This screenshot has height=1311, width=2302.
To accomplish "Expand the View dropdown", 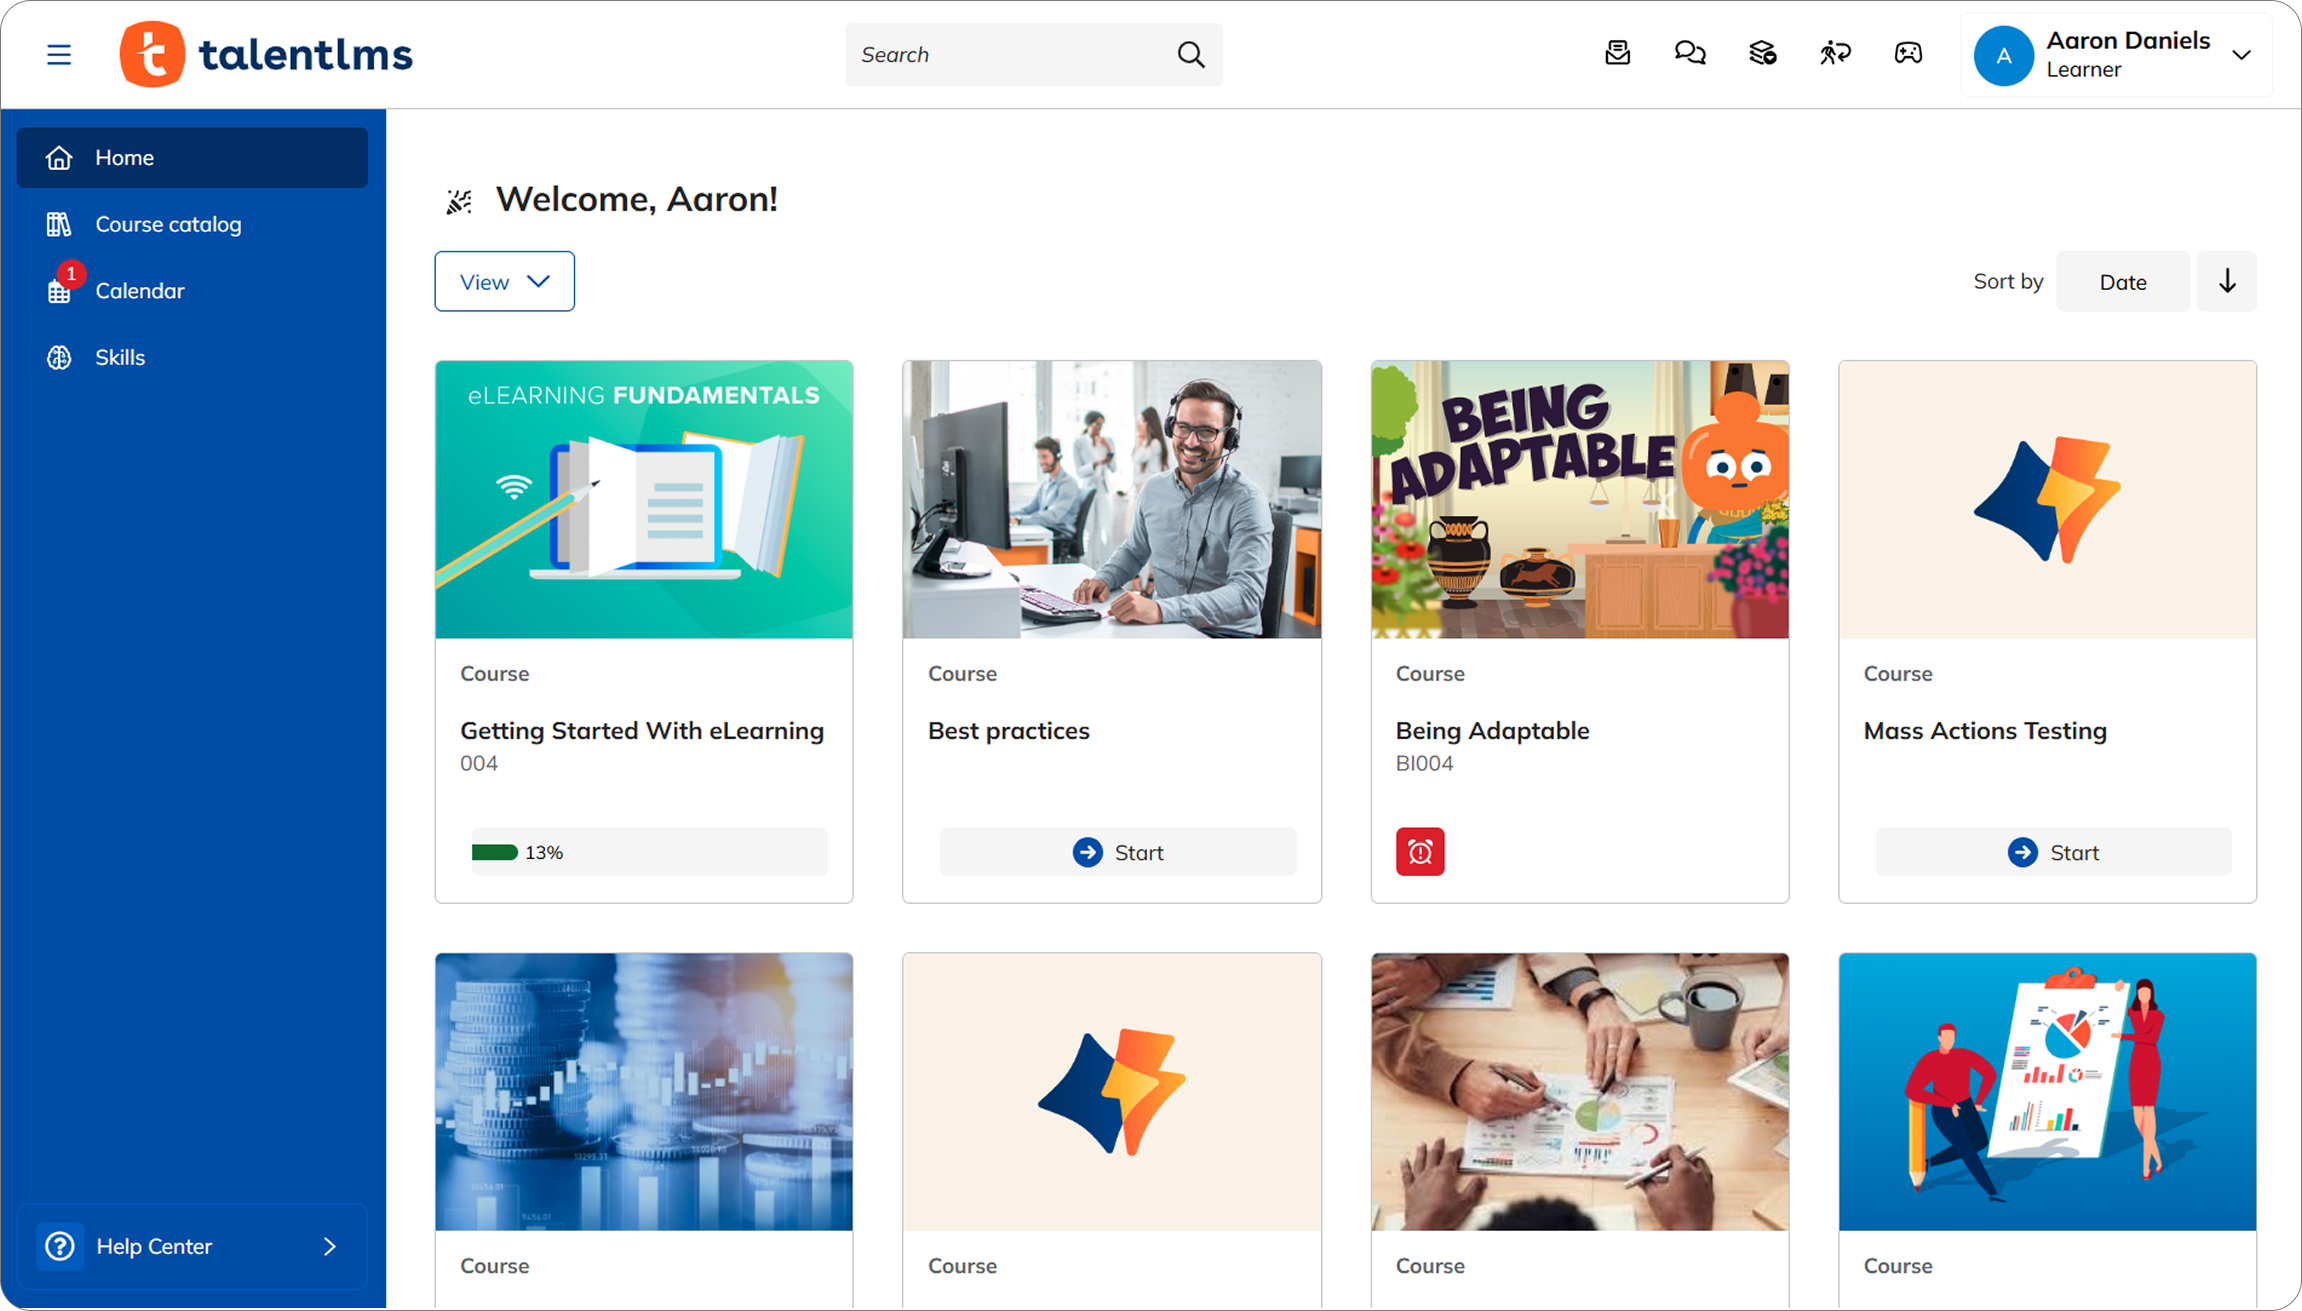I will pyautogui.click(x=504, y=282).
